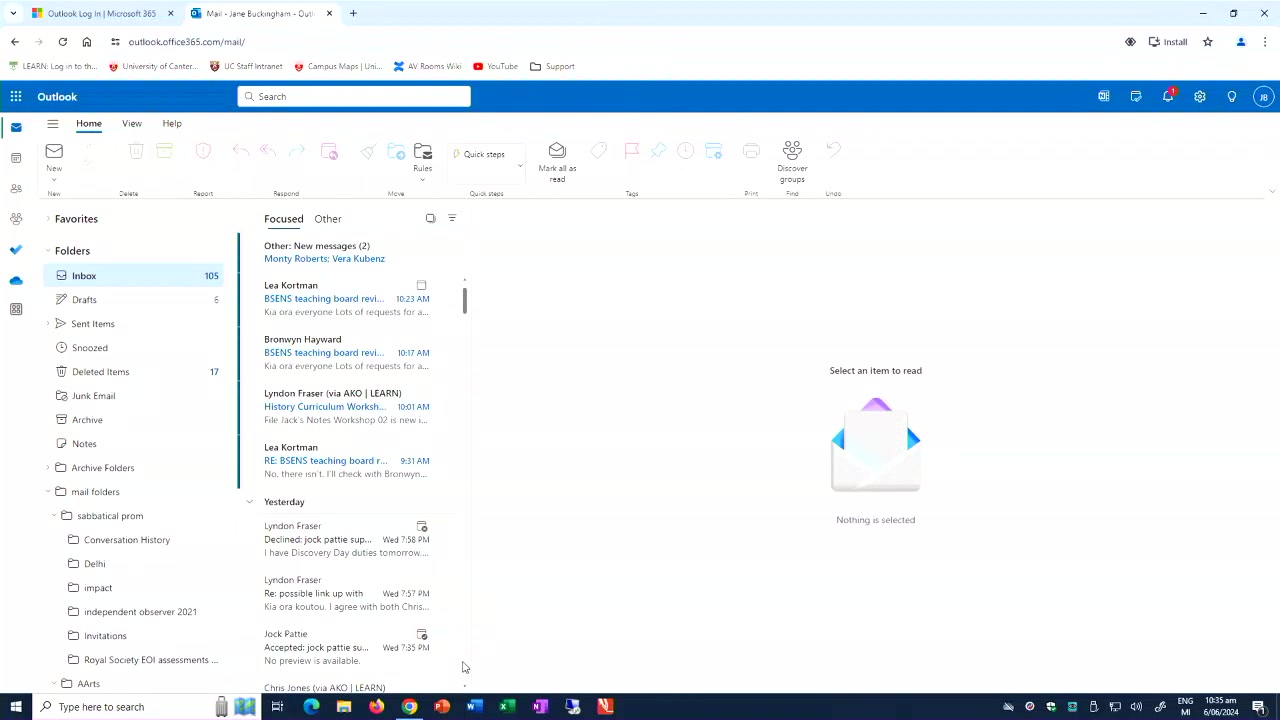Expand the Favorites folder group
The height and width of the screenshot is (720, 1280).
[x=48, y=219]
